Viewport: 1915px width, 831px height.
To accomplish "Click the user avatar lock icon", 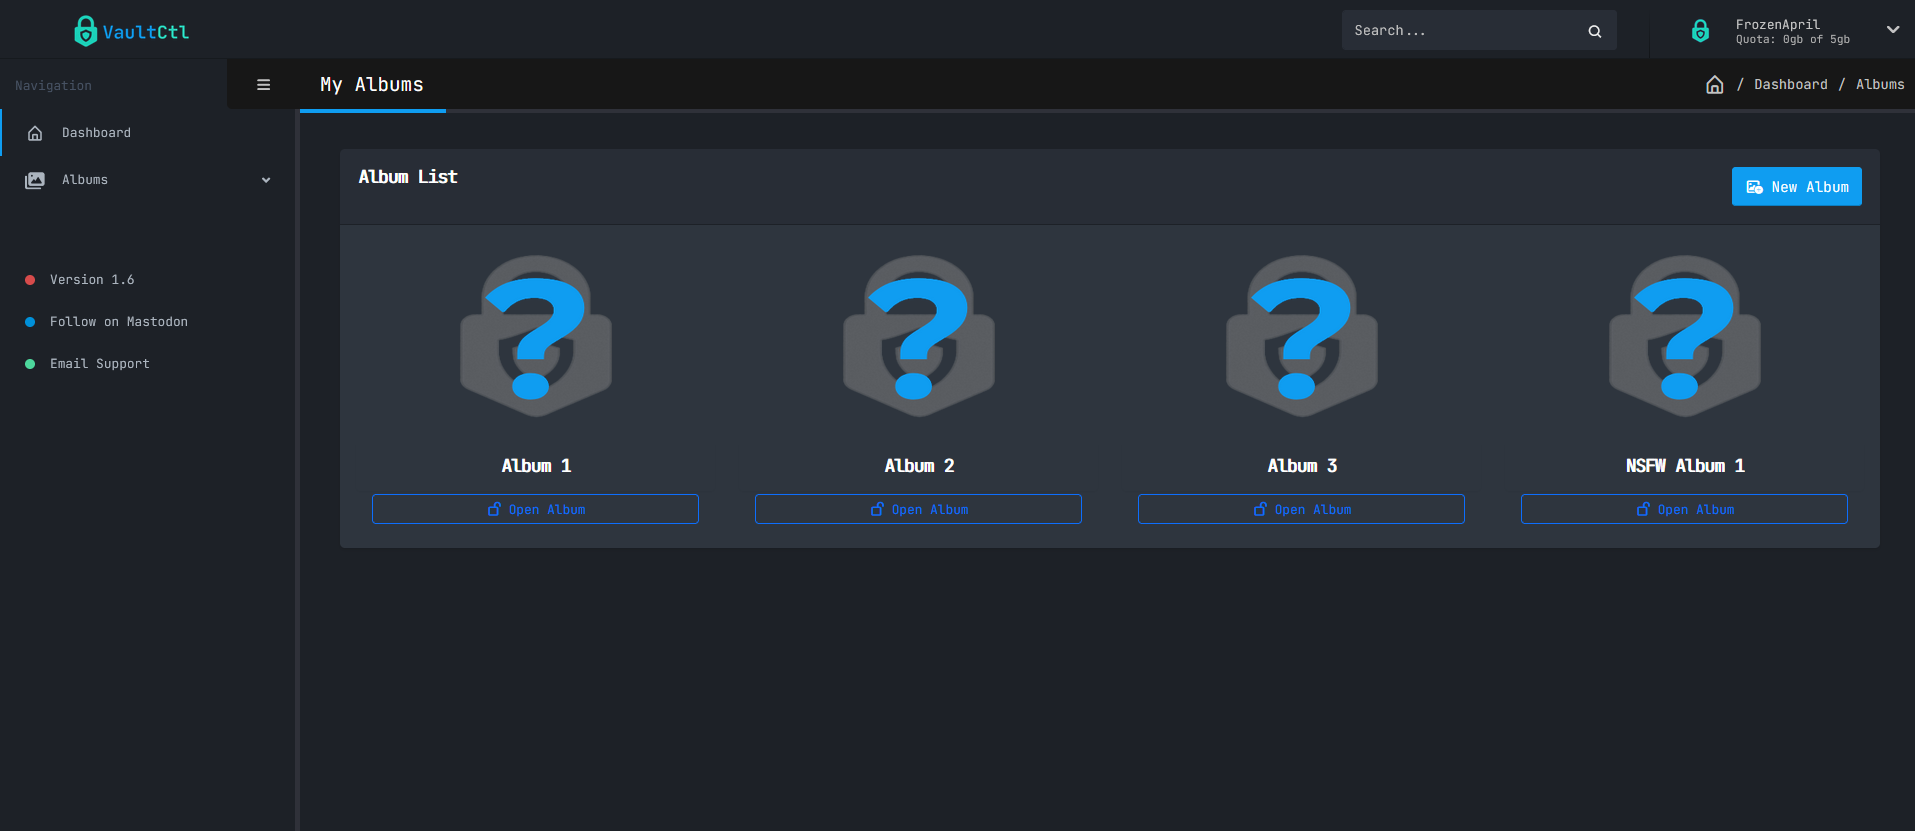I will [1700, 31].
